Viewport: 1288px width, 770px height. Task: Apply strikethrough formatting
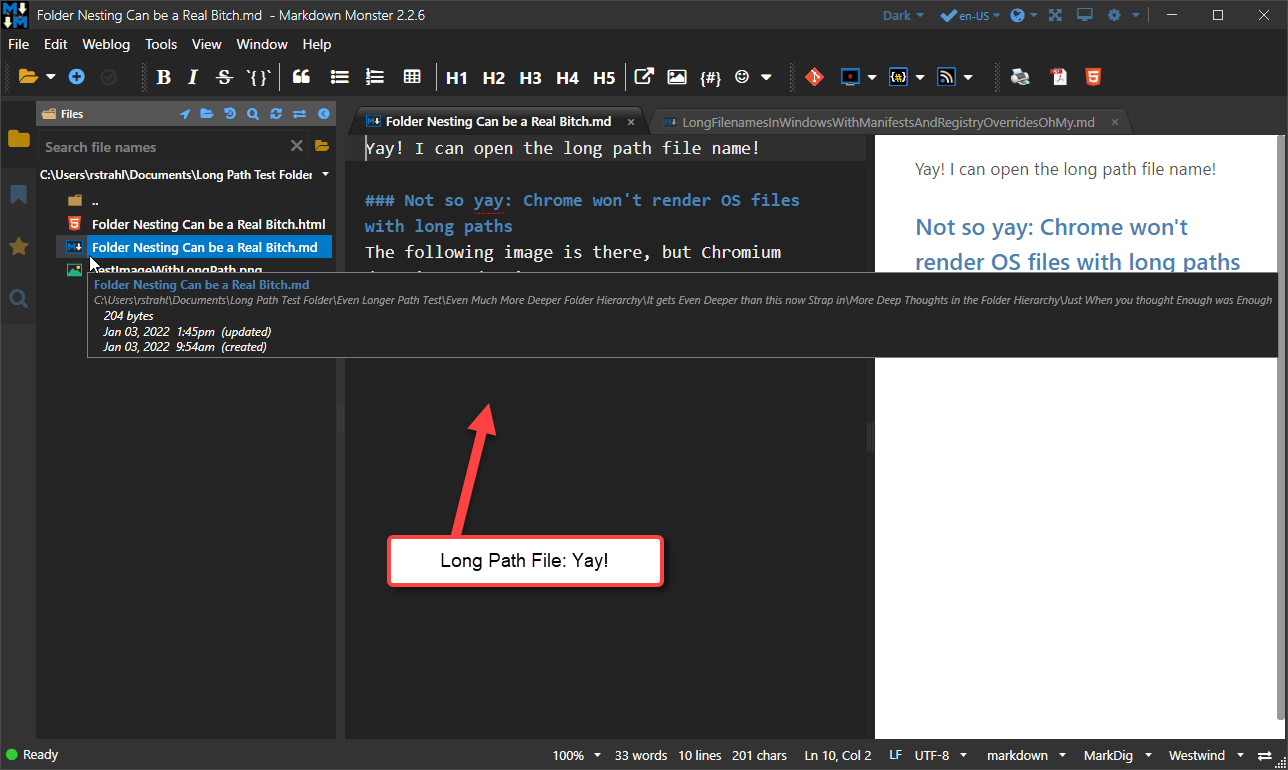(224, 77)
